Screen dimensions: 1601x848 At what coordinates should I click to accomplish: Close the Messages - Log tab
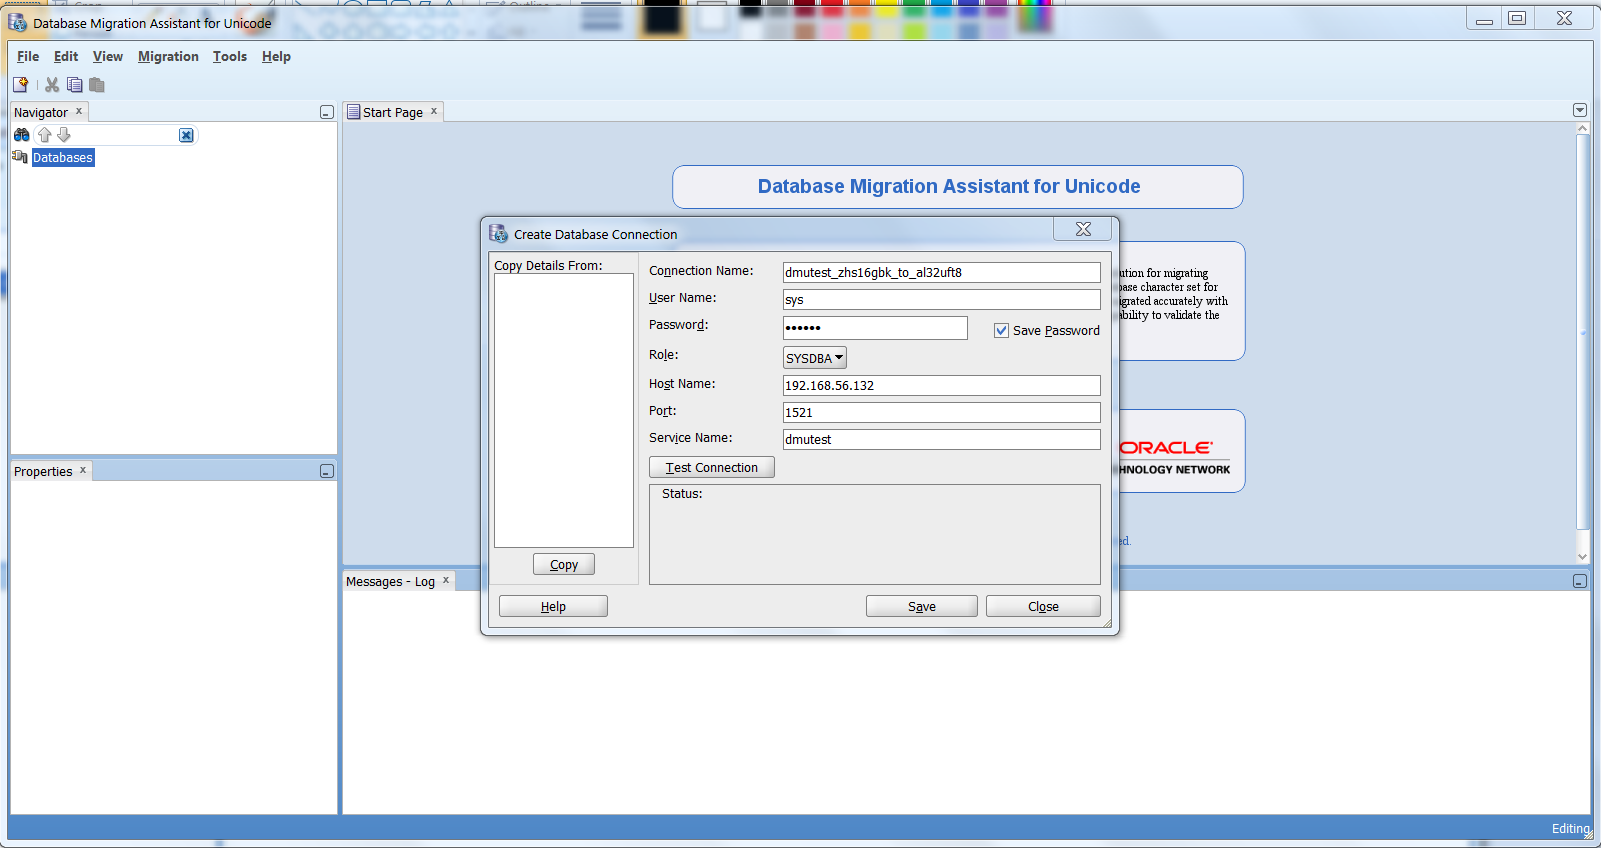[x=446, y=580]
